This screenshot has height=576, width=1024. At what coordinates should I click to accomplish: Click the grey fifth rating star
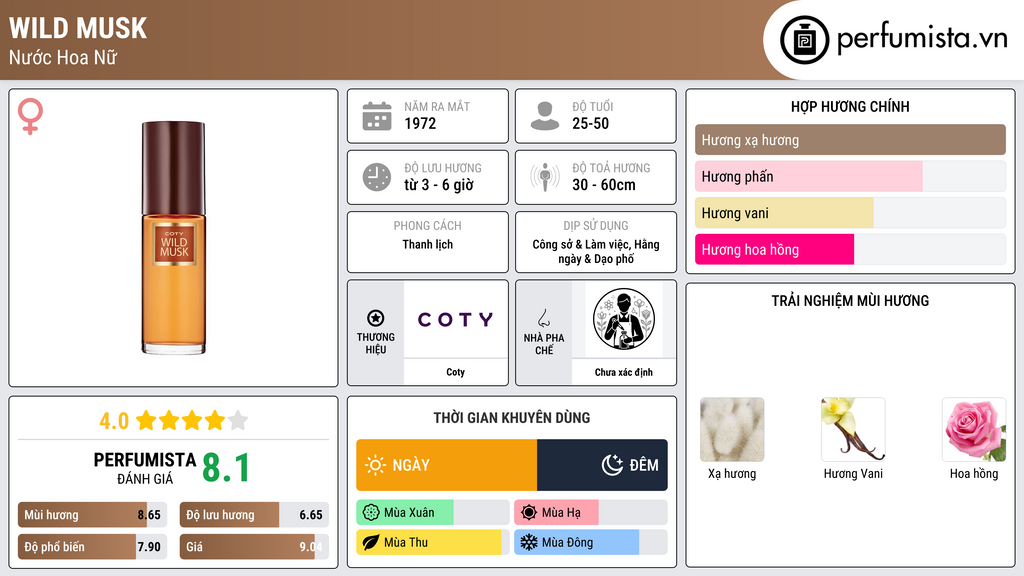pyautogui.click(x=238, y=420)
